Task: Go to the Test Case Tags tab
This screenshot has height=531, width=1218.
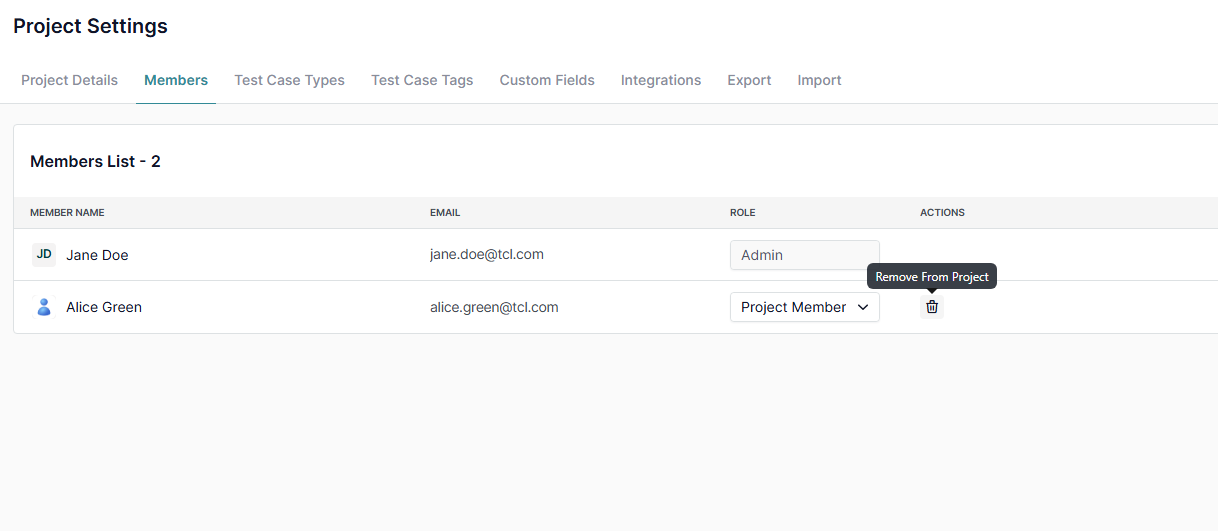Action: [422, 80]
